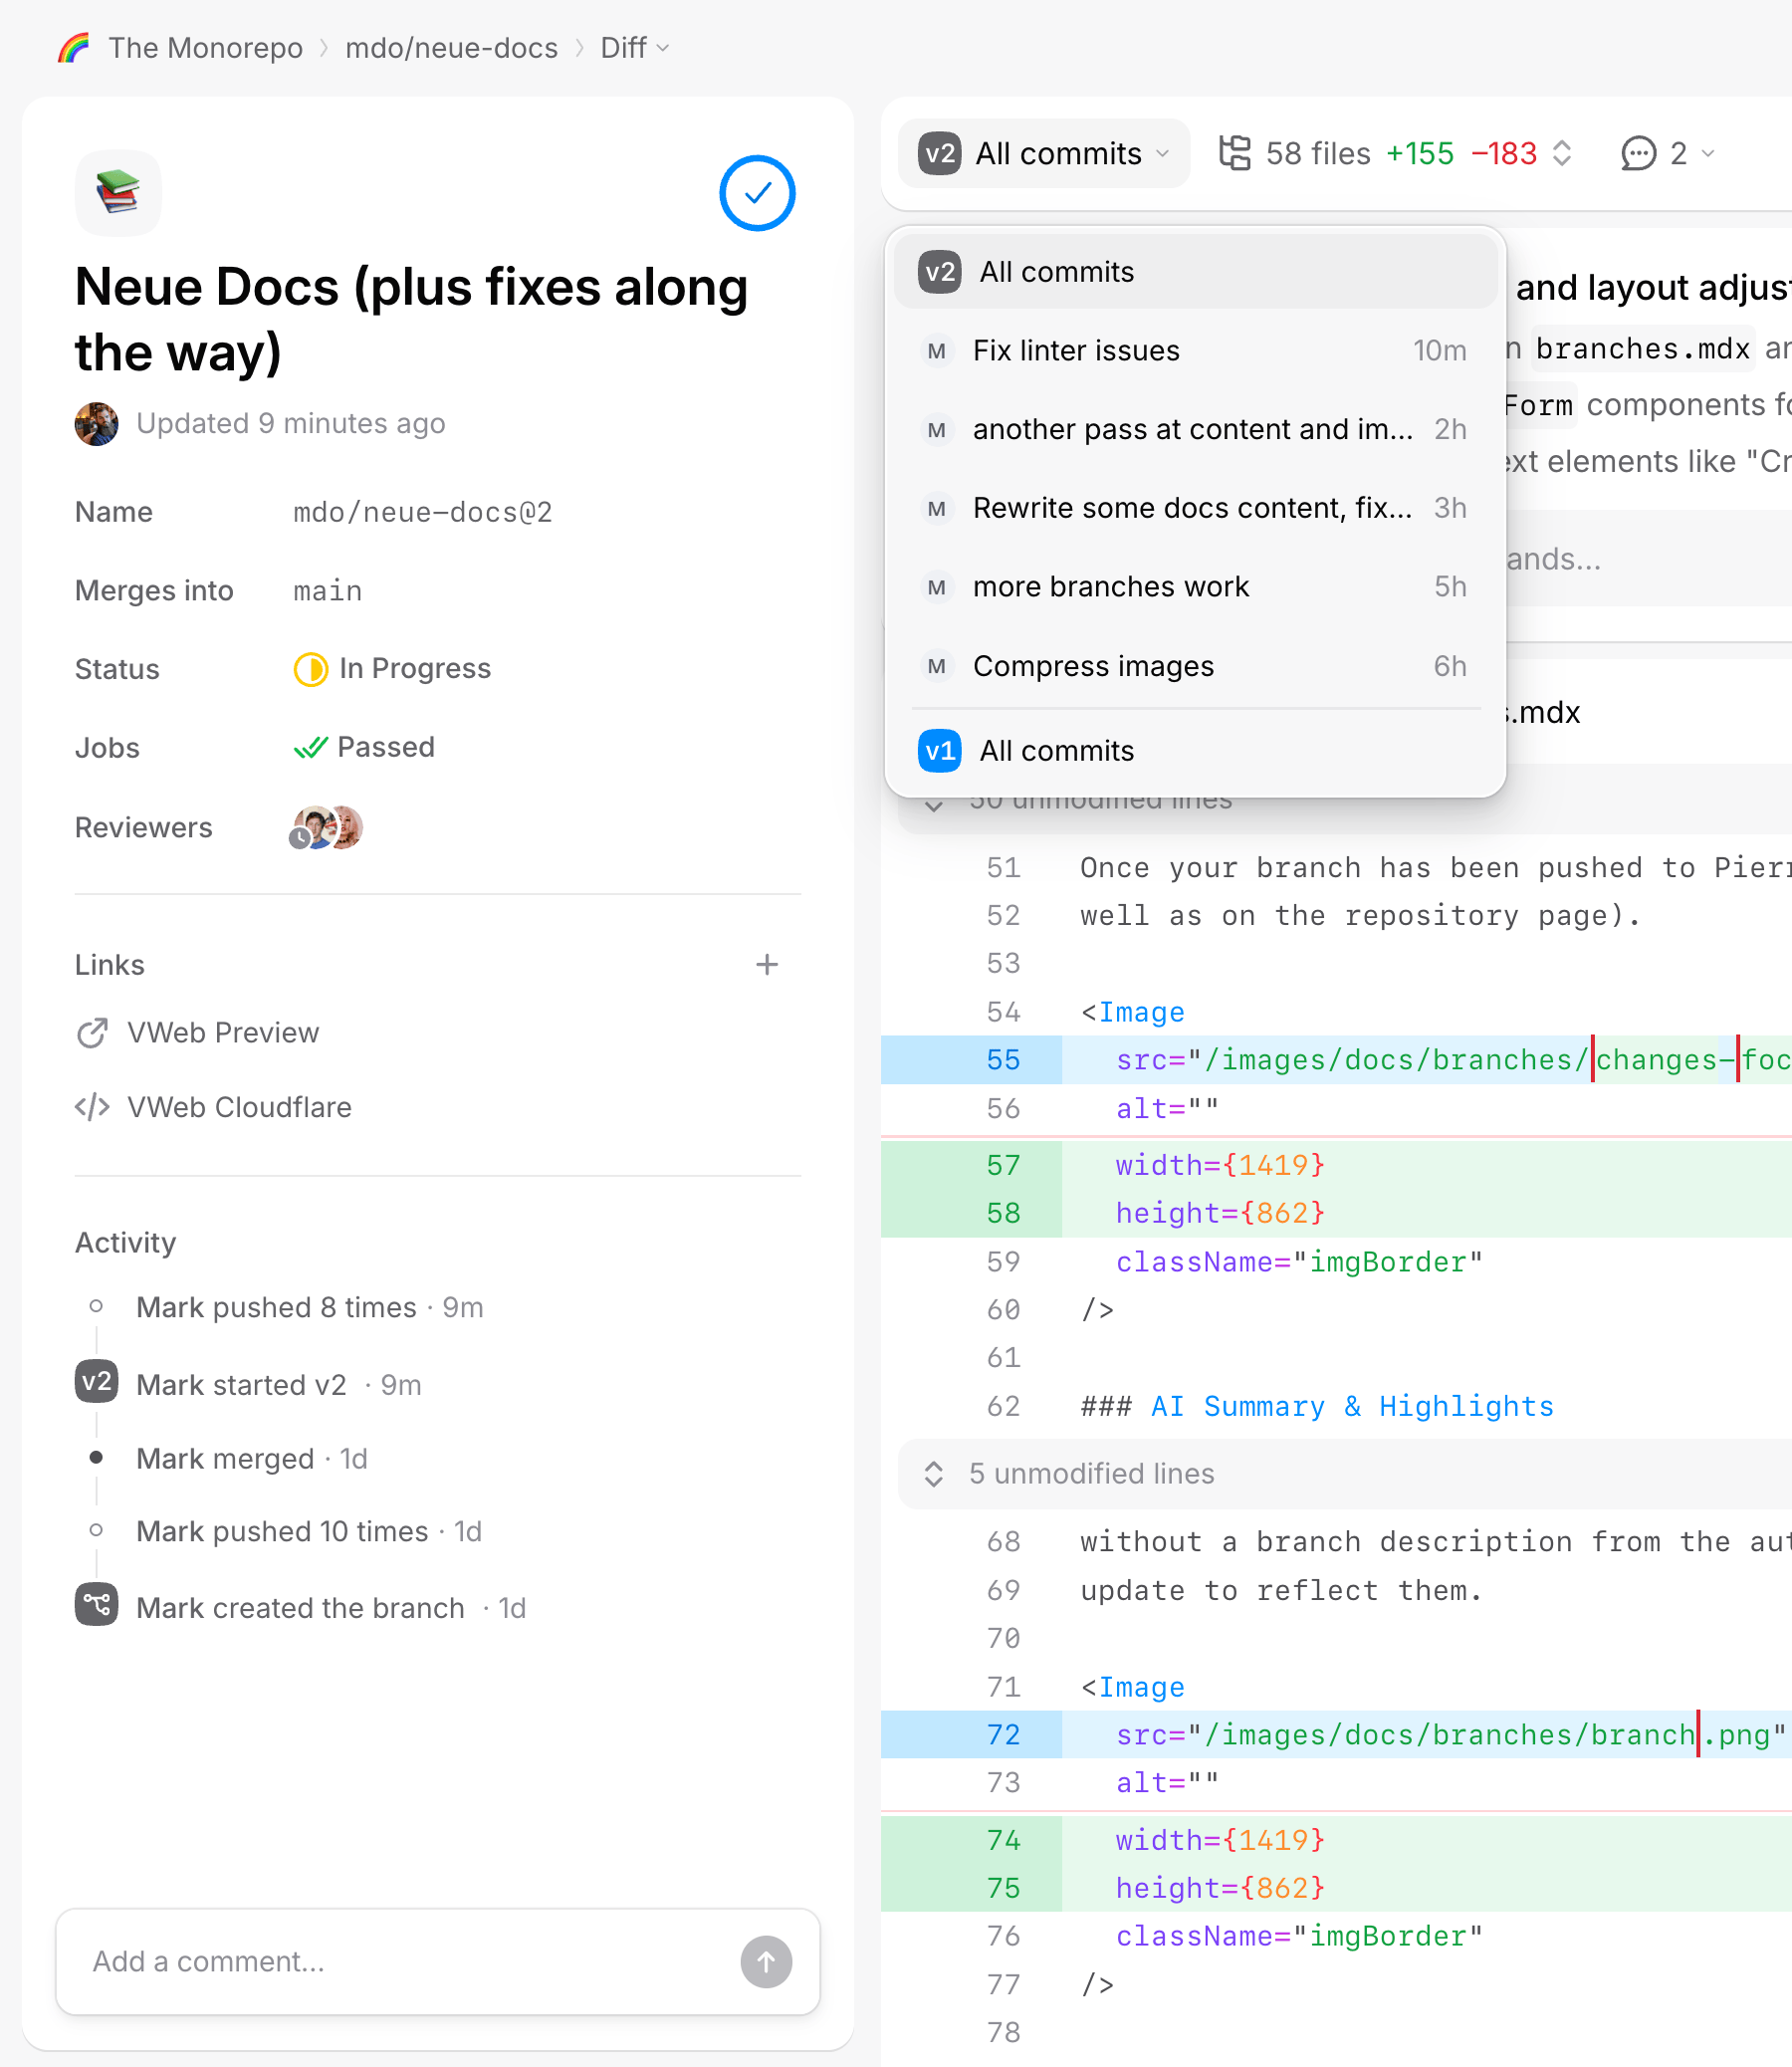Open the Diff breadcrumb dropdown
This screenshot has width=1792, height=2067.
coord(635,48)
